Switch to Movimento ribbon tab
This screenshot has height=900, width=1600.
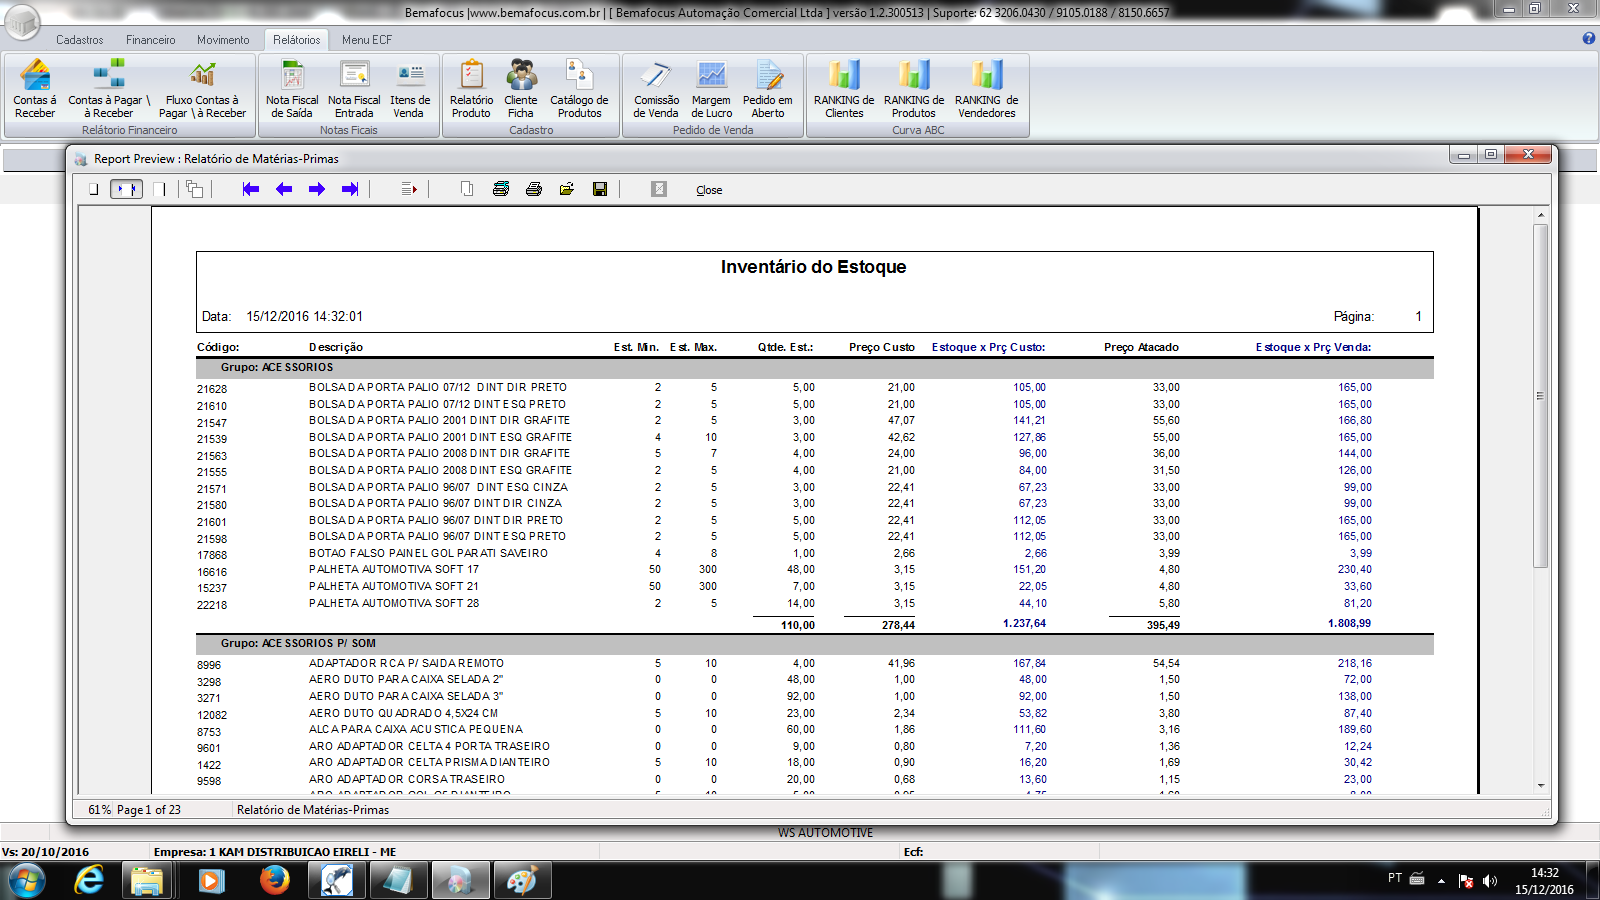(223, 40)
